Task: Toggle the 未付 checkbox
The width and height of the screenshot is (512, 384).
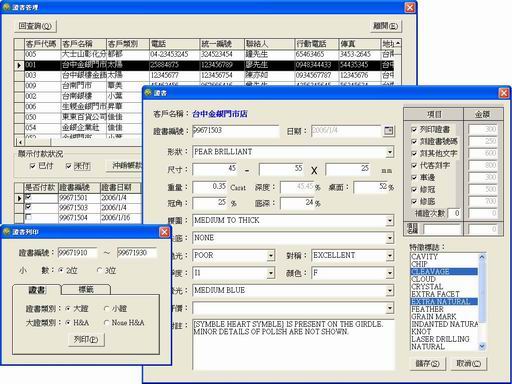Action: pyautogui.click(x=69, y=166)
